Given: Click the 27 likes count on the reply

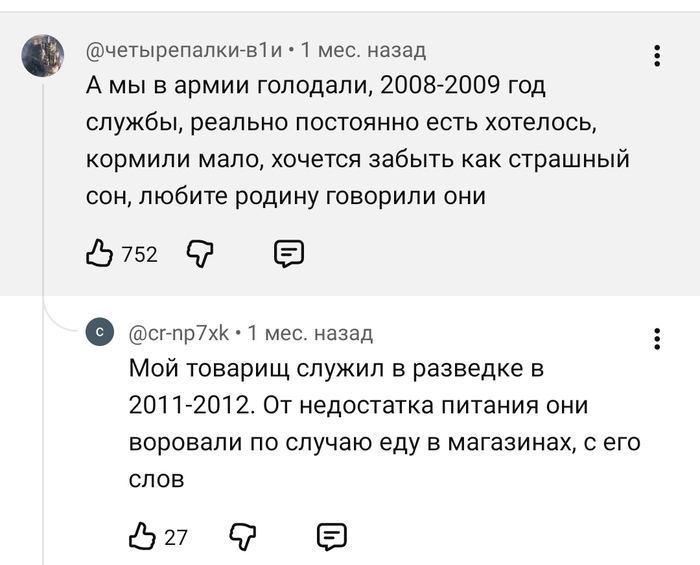Looking at the screenshot, I should coord(176,538).
